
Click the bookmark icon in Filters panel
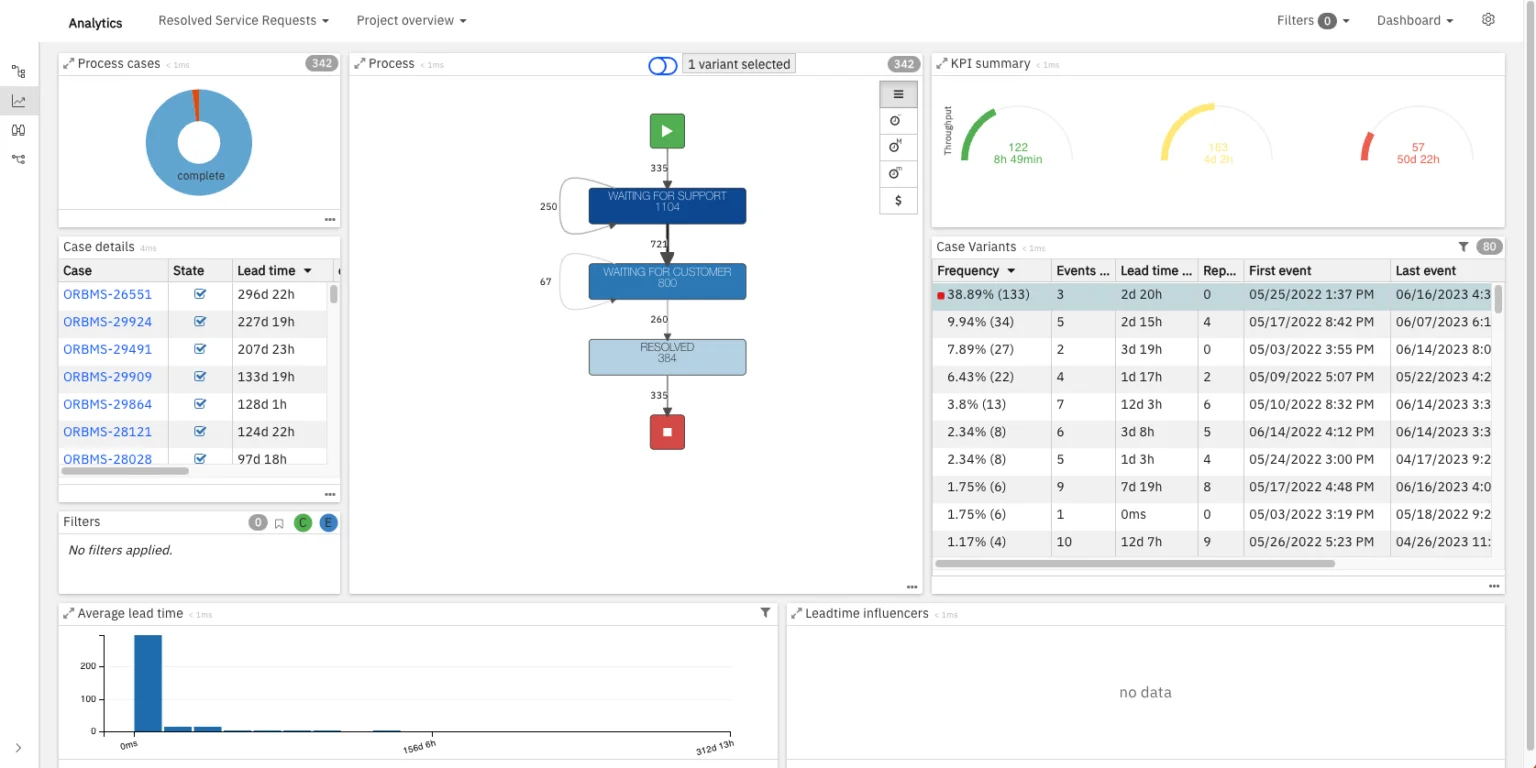click(x=279, y=521)
